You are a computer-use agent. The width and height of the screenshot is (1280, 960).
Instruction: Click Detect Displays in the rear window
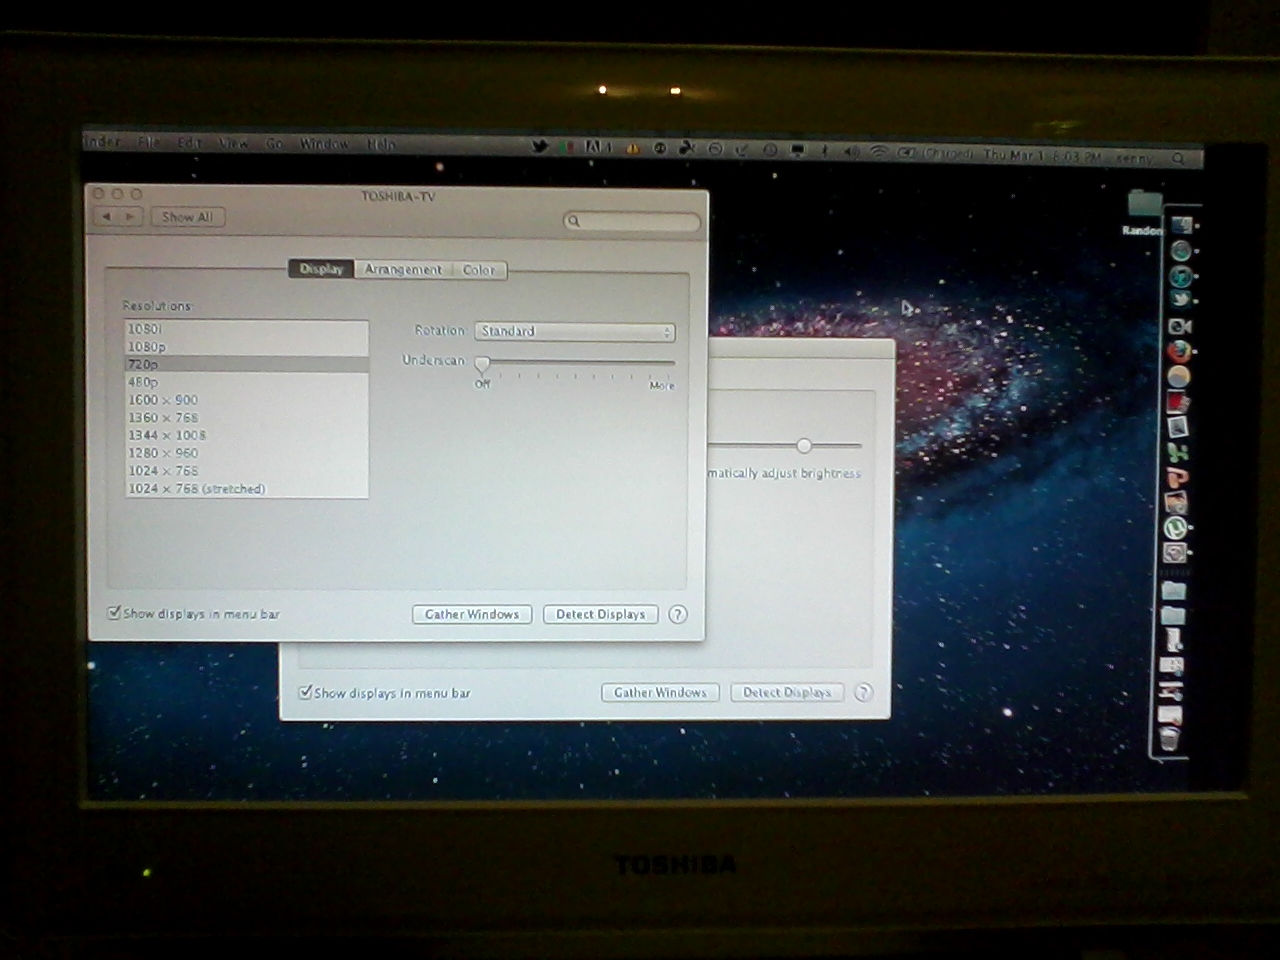(787, 692)
